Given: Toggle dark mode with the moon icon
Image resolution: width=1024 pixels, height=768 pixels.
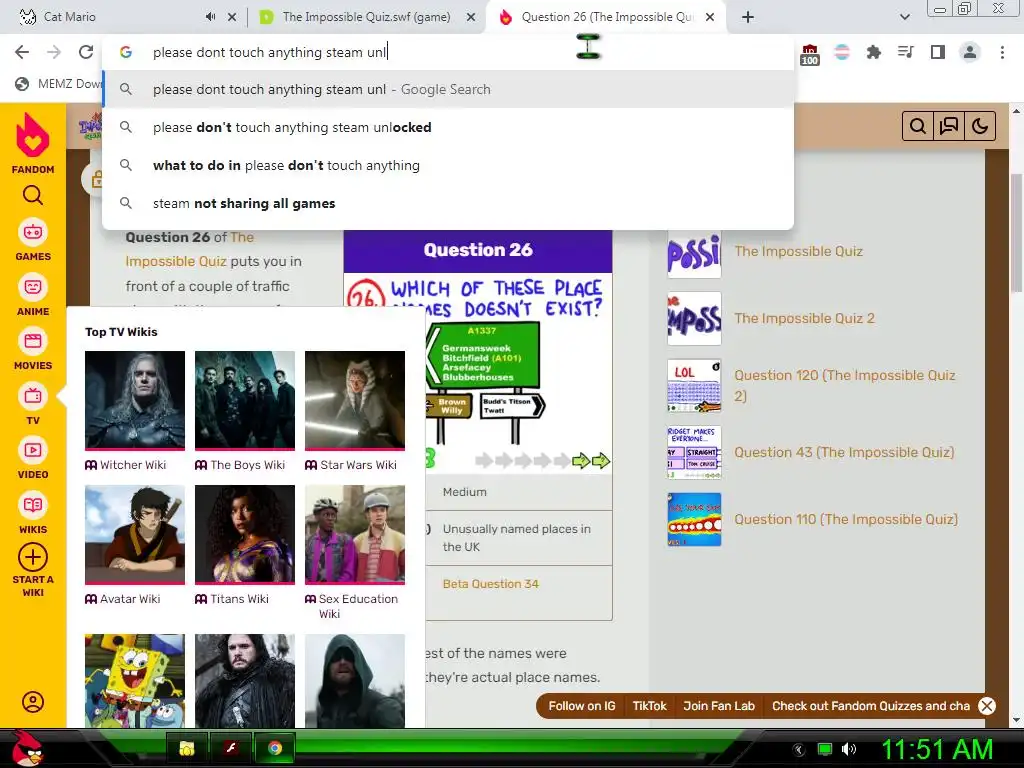Looking at the screenshot, I should coord(980,126).
